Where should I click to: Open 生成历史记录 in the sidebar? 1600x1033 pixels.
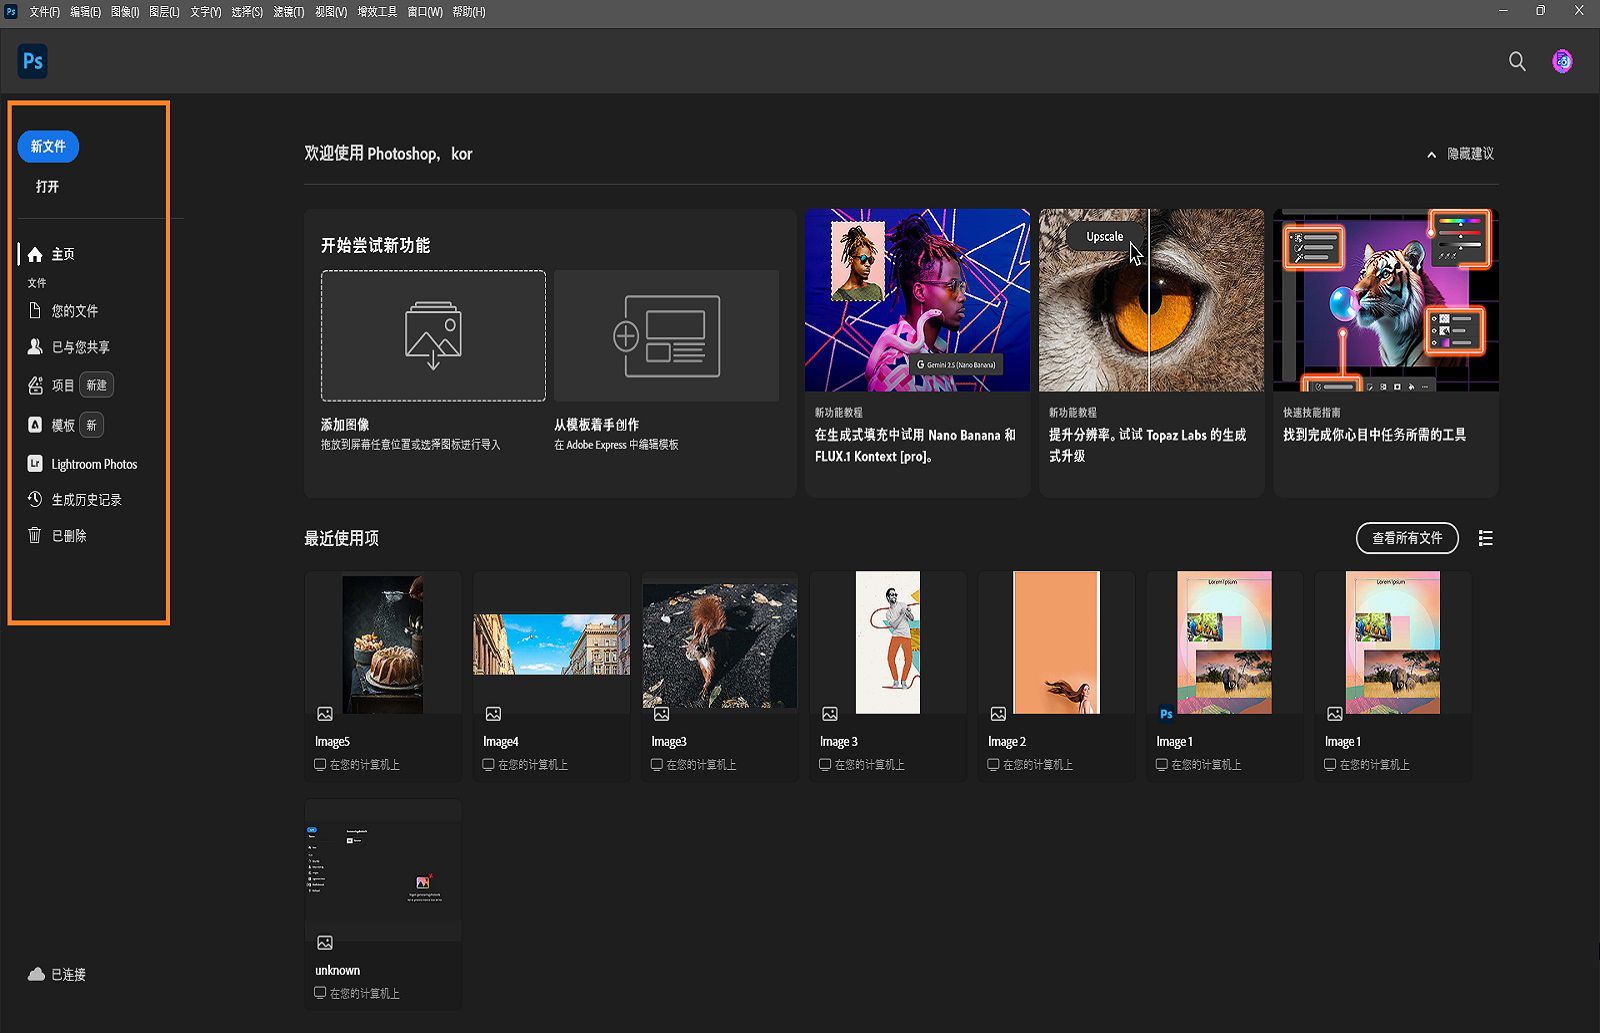pyautogui.click(x=86, y=499)
